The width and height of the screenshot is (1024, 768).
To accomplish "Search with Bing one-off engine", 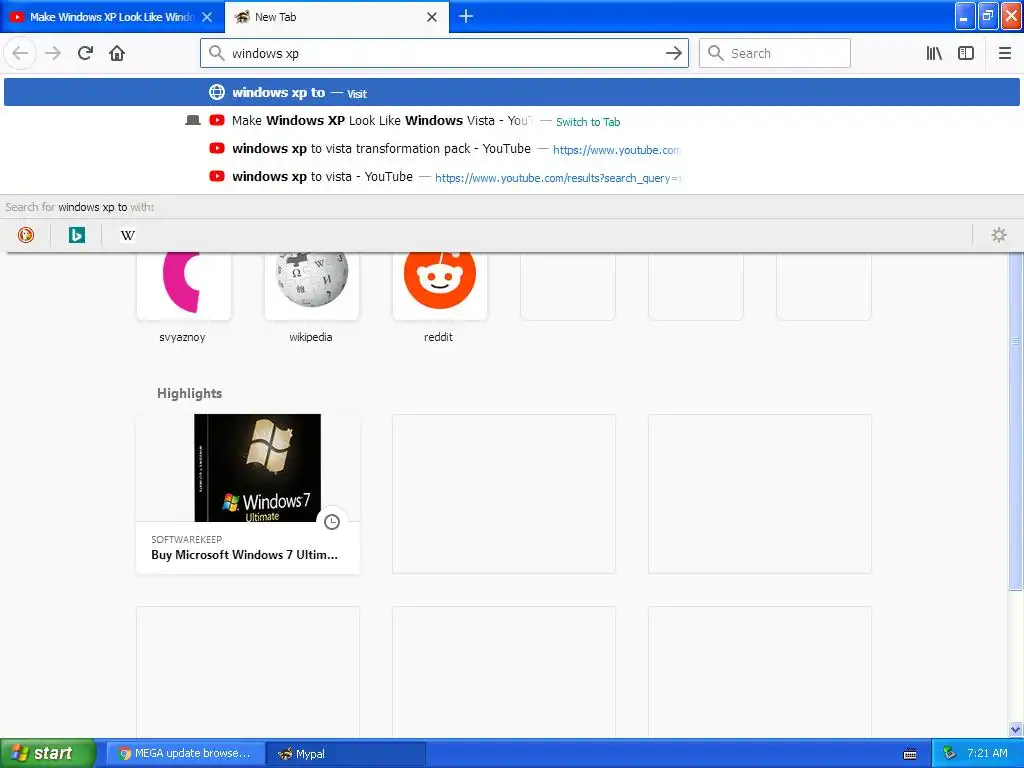I will coord(76,235).
